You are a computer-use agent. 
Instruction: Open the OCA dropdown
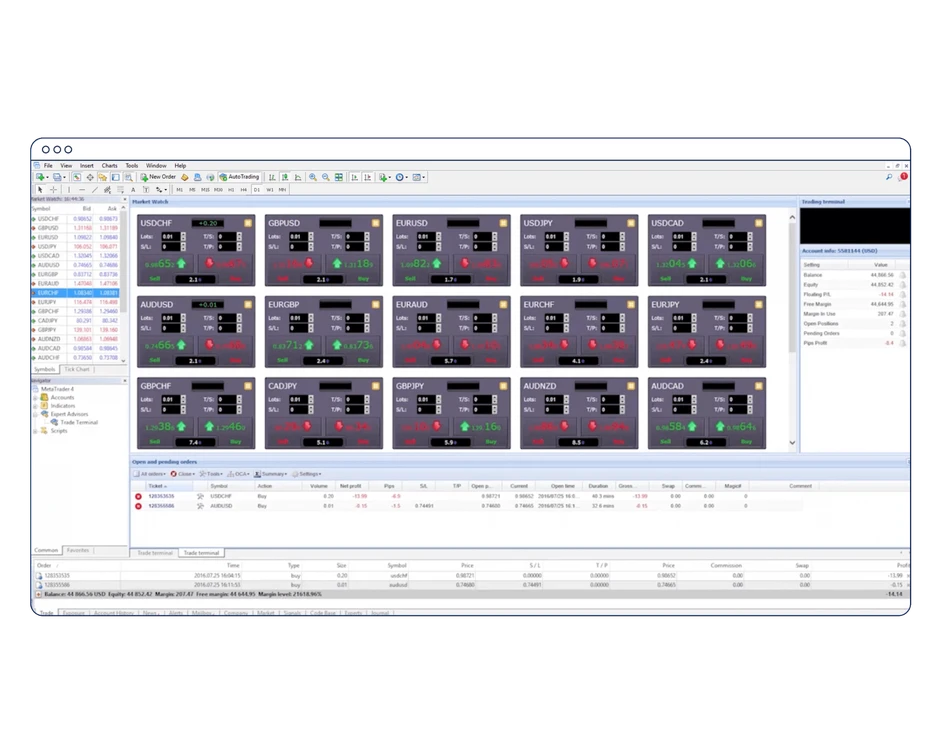[x=239, y=474]
